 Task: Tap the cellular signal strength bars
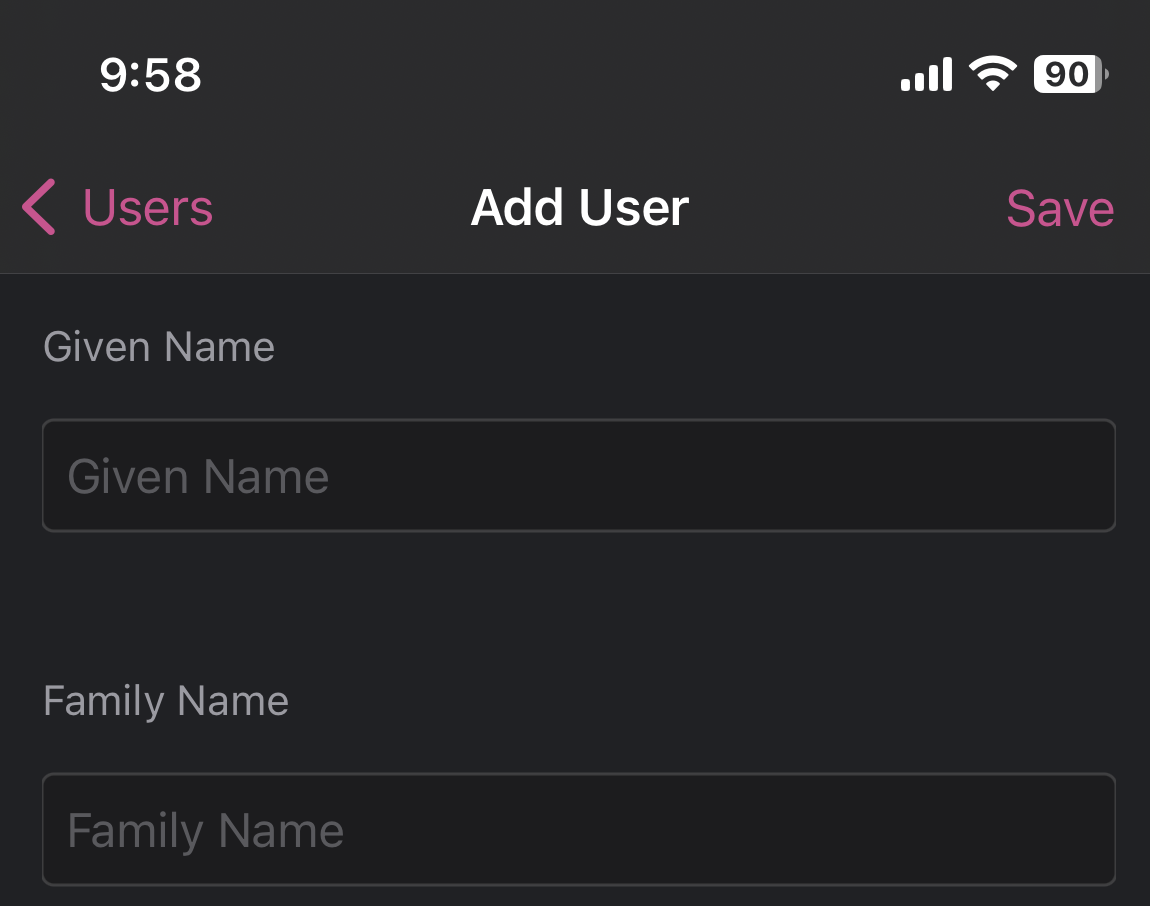click(x=925, y=73)
